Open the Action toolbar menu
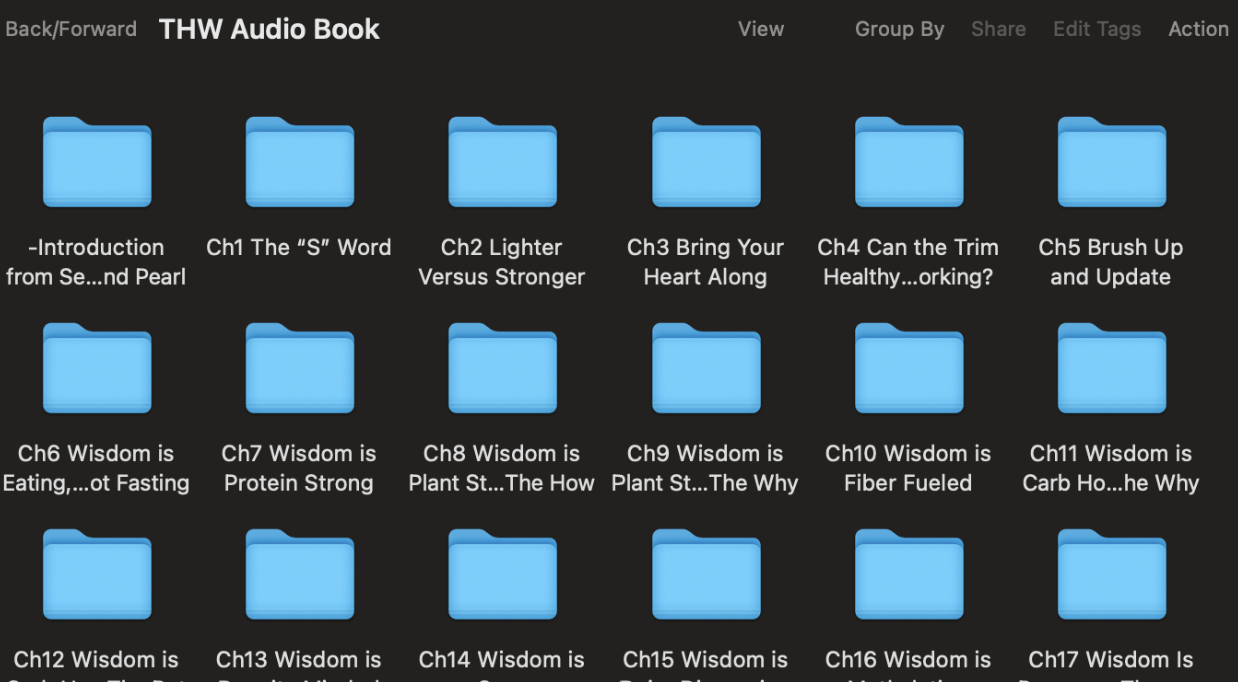Image resolution: width=1238 pixels, height=682 pixels. [x=1198, y=29]
